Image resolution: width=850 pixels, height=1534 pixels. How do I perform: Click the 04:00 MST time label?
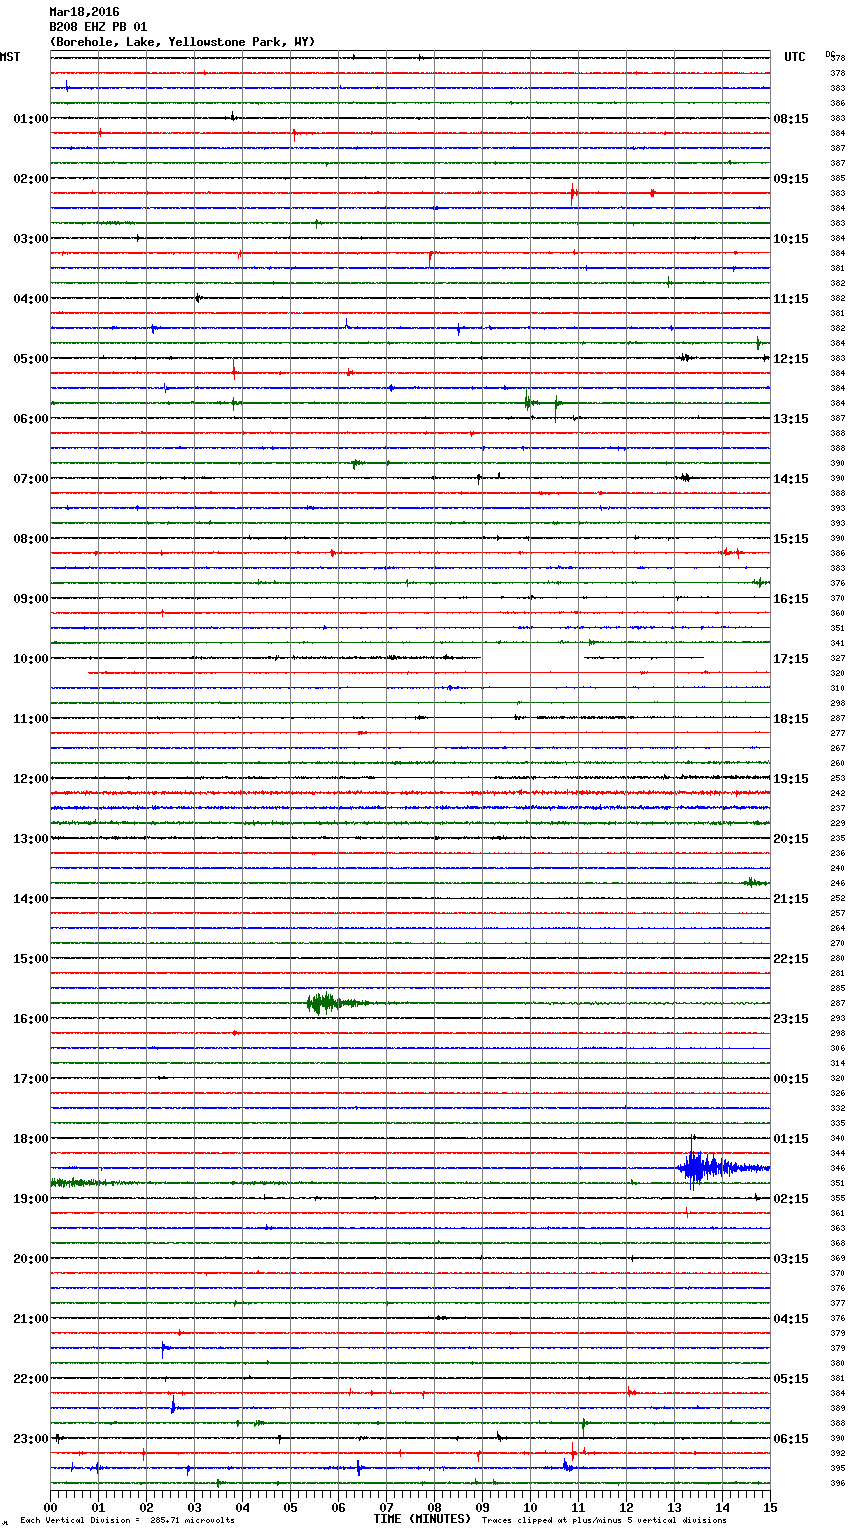point(31,299)
